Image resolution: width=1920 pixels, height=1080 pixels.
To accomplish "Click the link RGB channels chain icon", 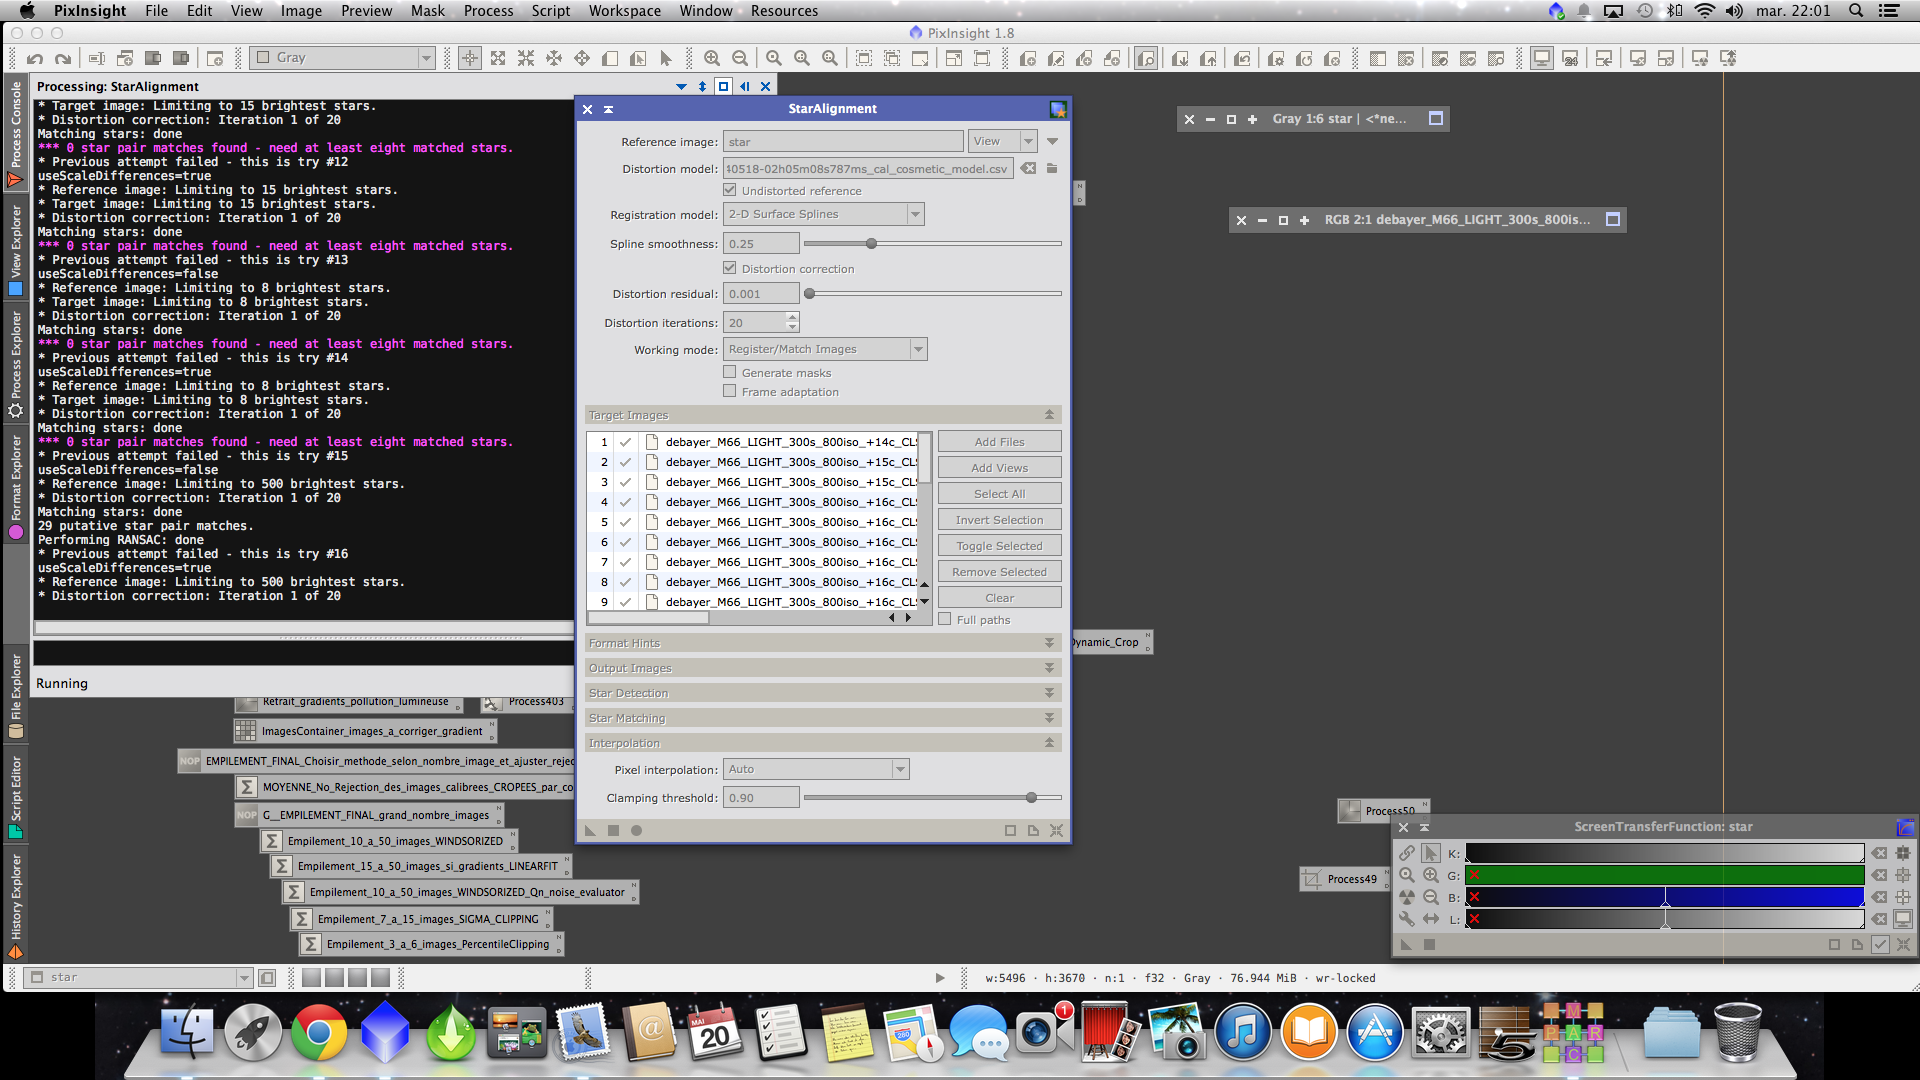I will click(x=1406, y=853).
